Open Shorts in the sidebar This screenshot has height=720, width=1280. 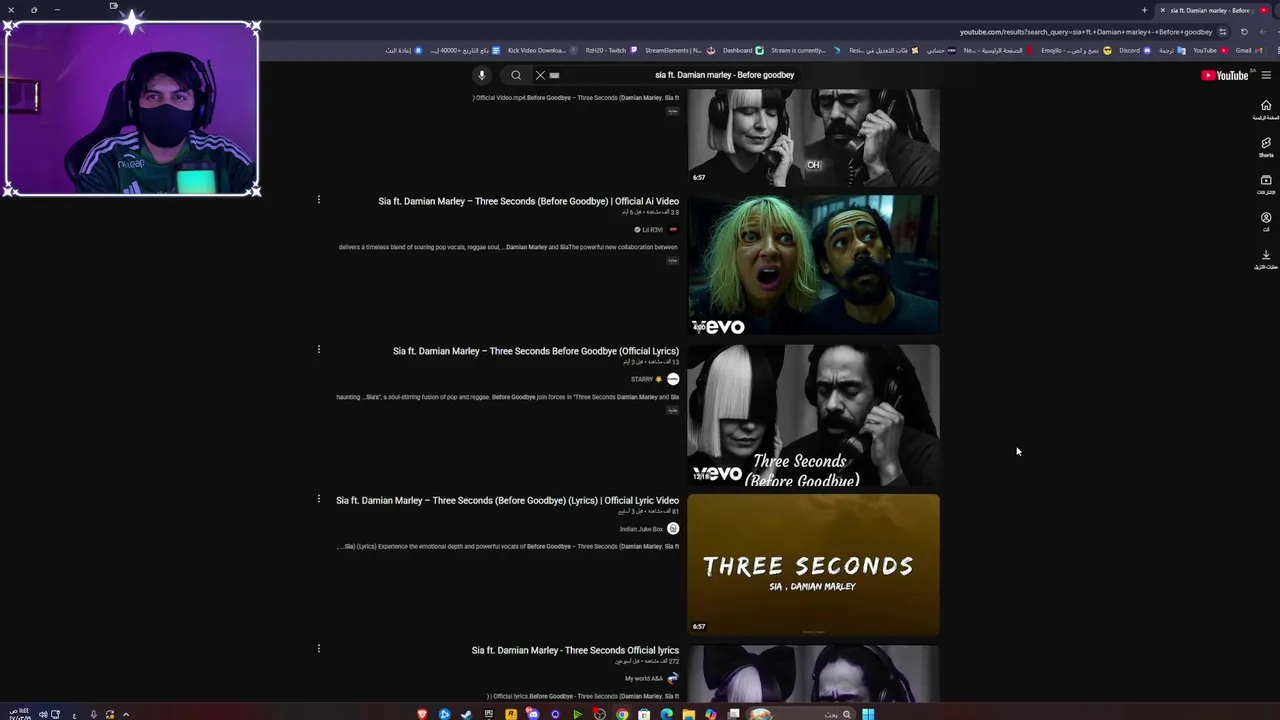[x=1266, y=147]
